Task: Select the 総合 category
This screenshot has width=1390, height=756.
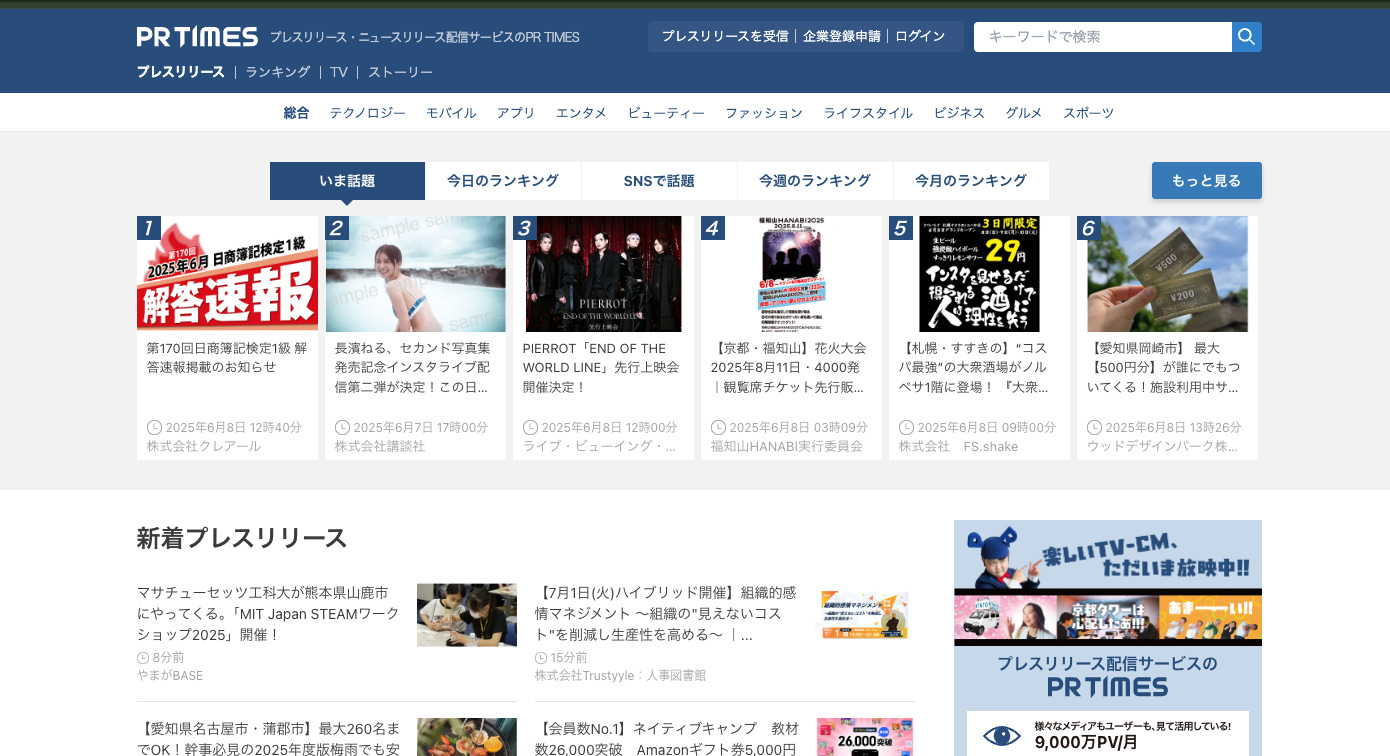Action: (296, 113)
